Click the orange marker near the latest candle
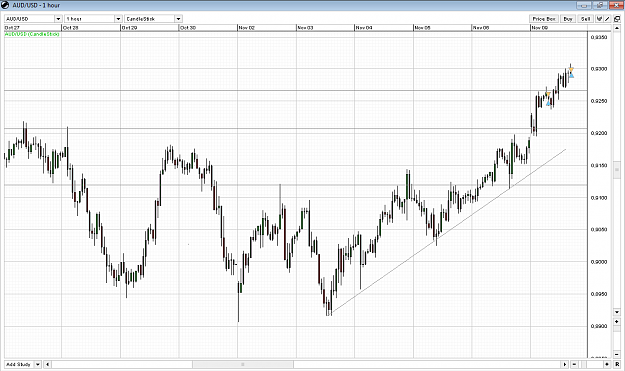 [x=571, y=70]
